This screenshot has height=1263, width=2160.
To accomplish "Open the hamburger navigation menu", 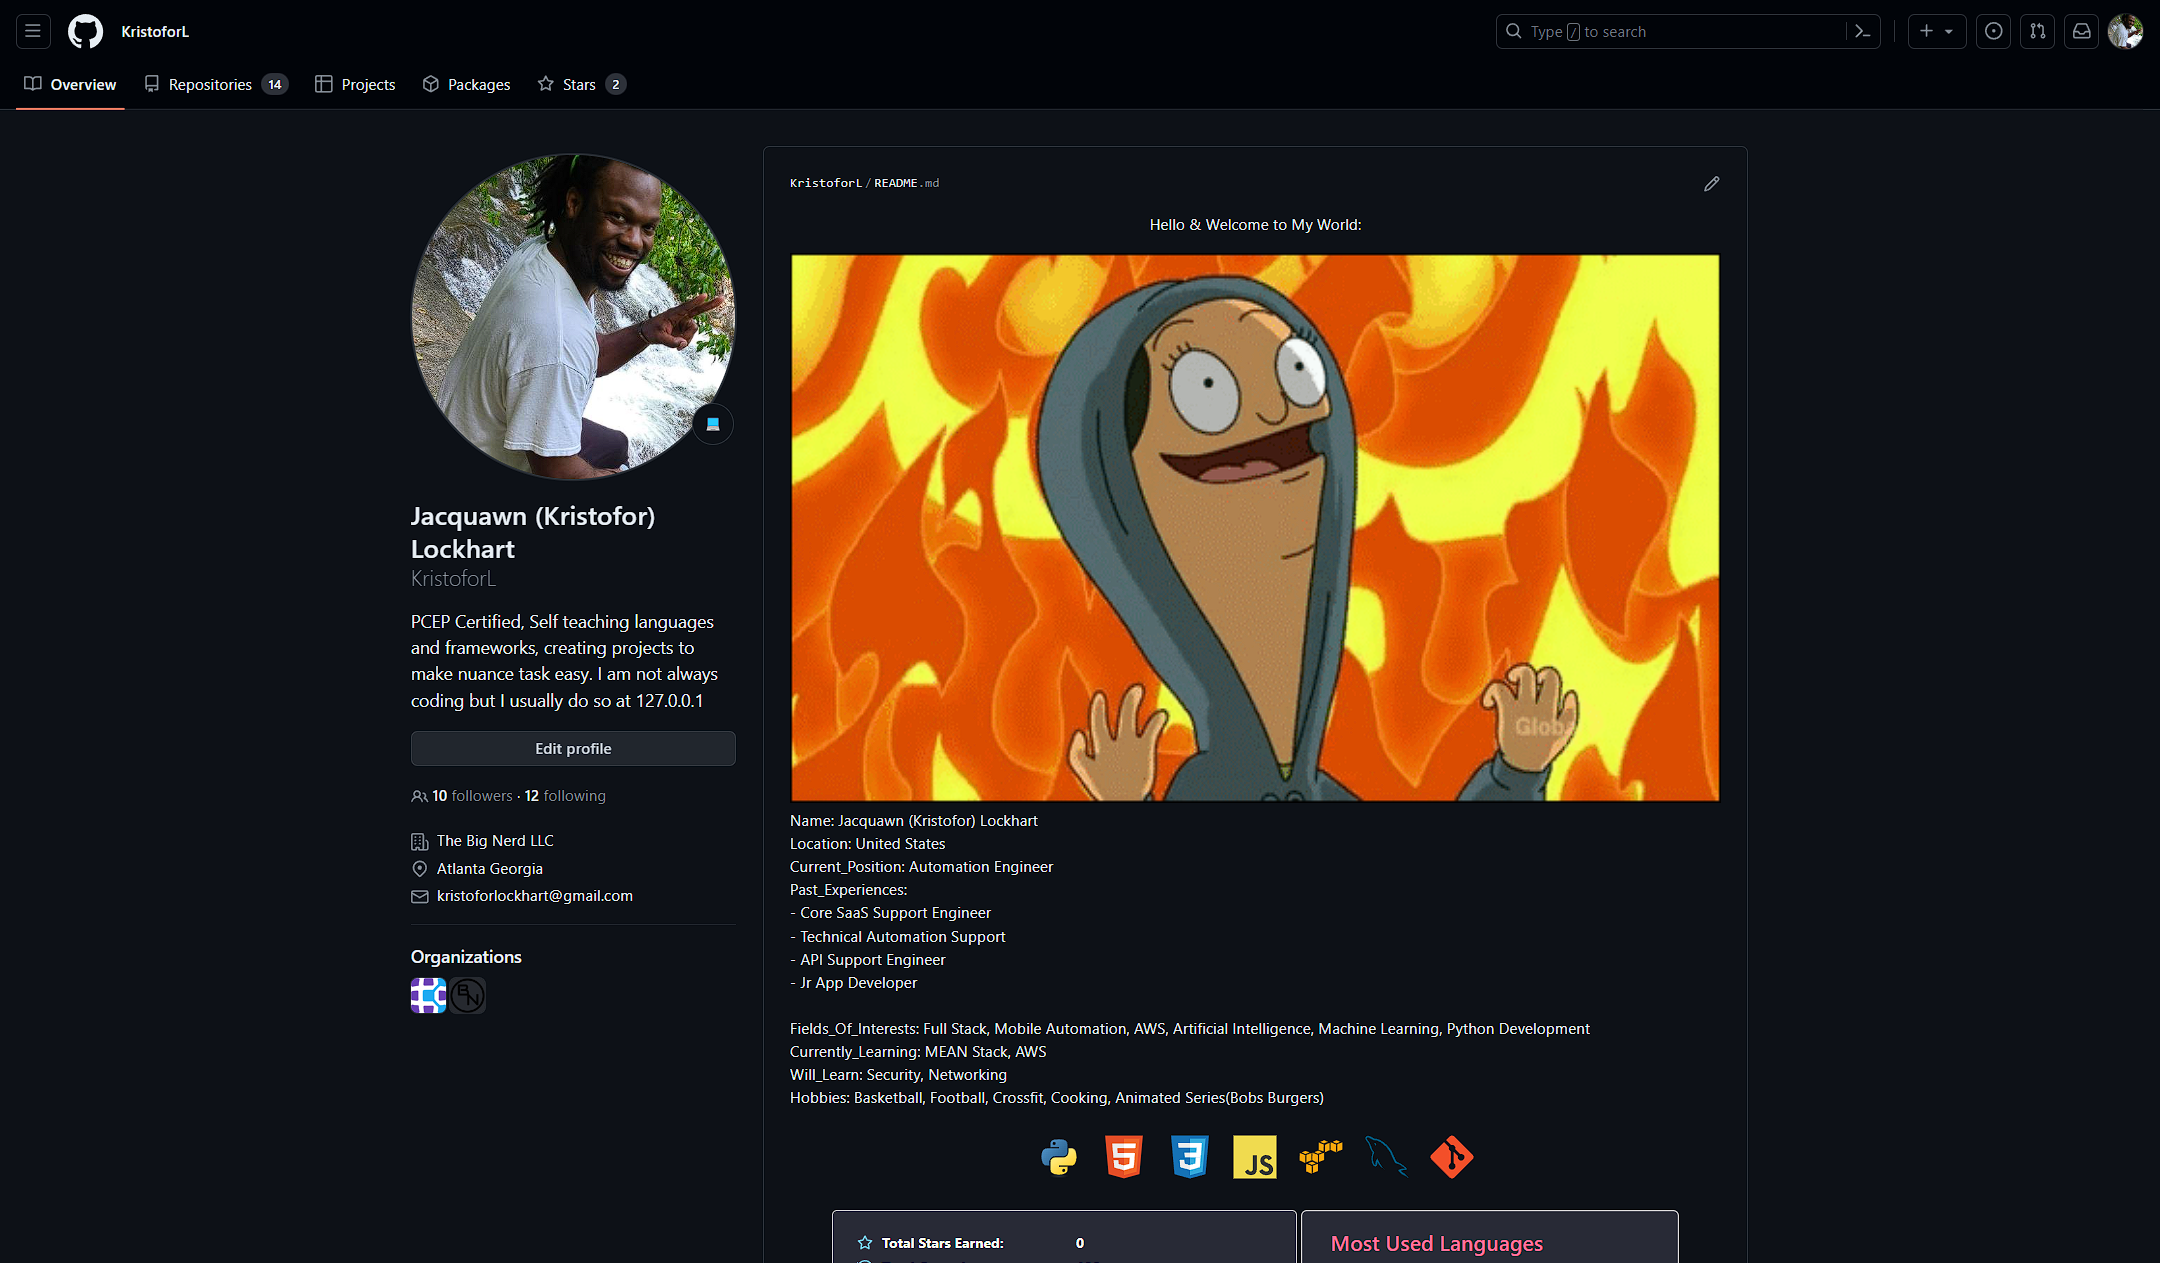I will [33, 31].
